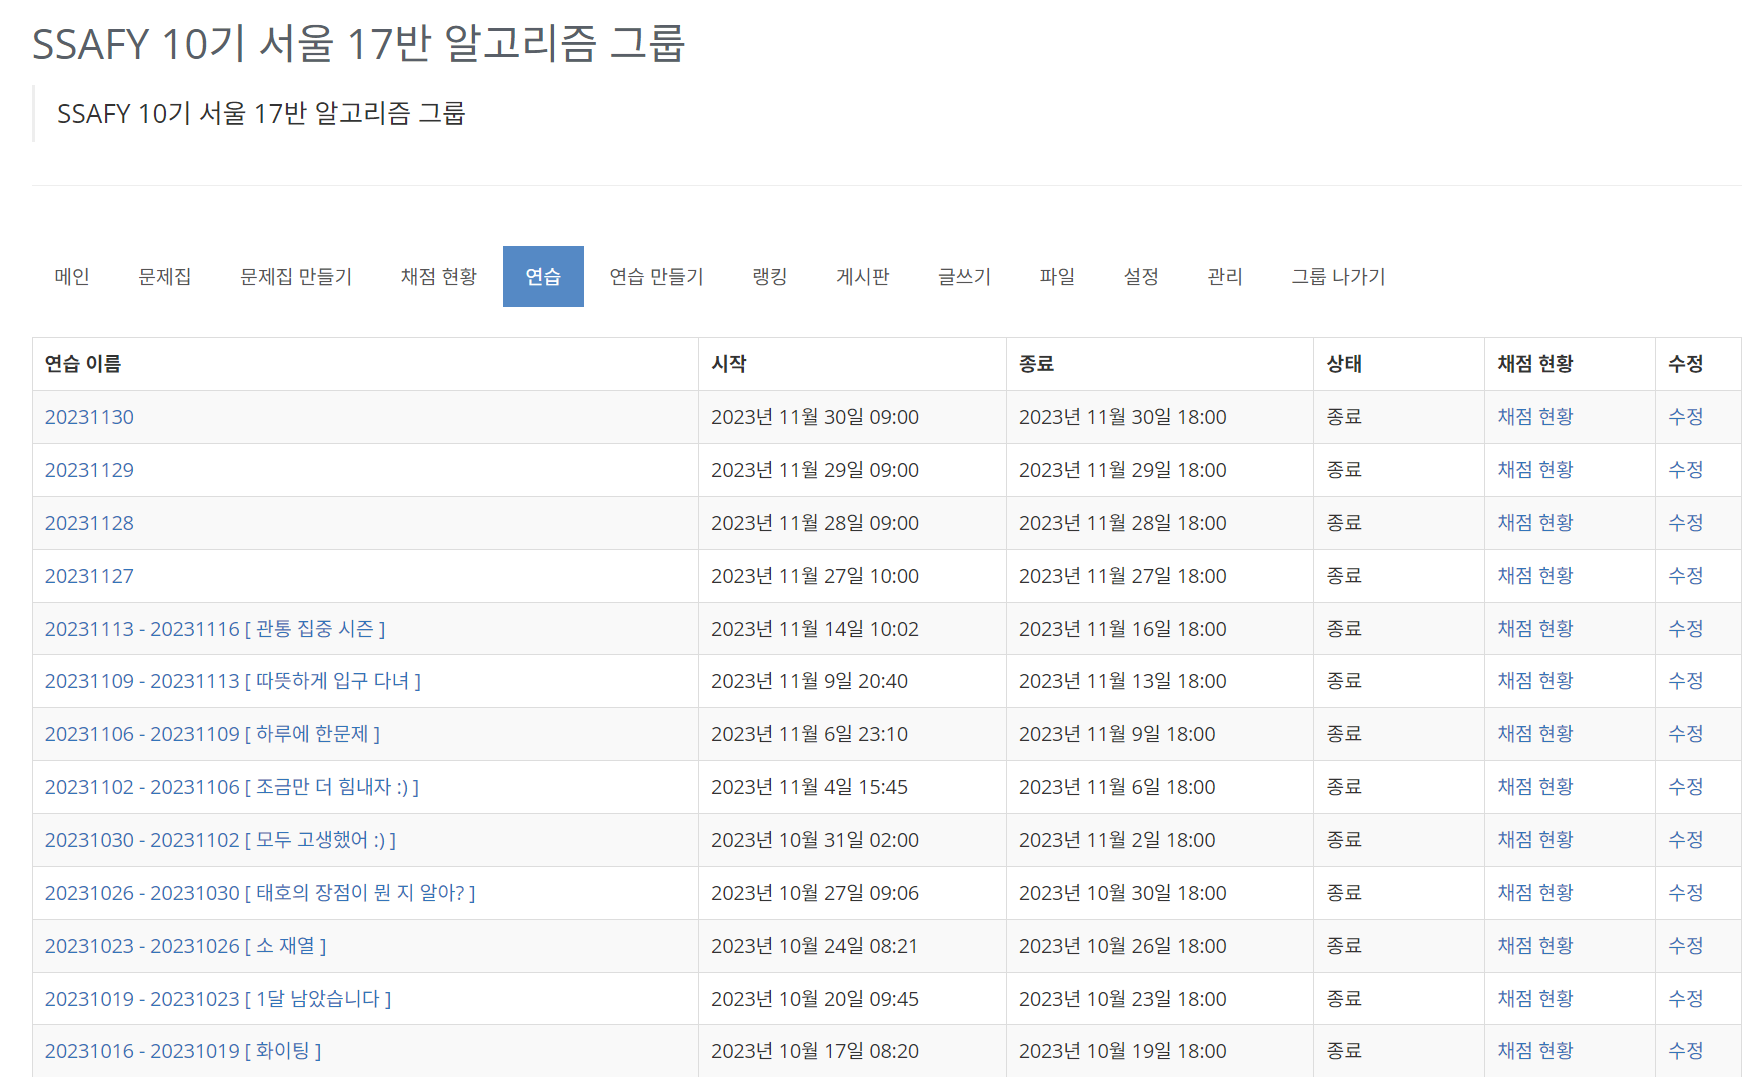View 채점 현황 for practice 20231130
The image size is (1751, 1077).
(x=1535, y=417)
